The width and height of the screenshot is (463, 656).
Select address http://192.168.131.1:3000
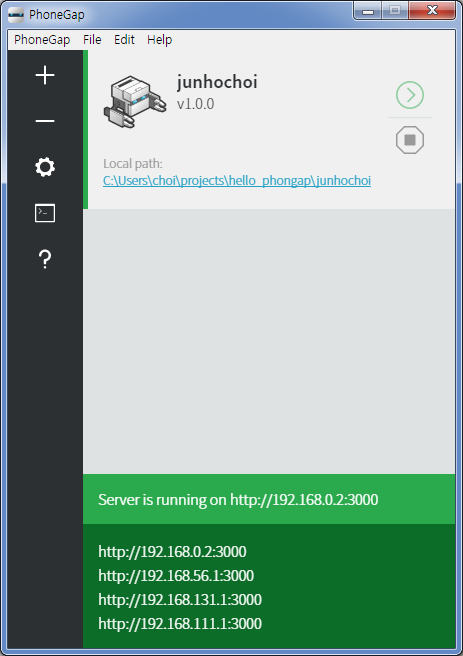(180, 600)
